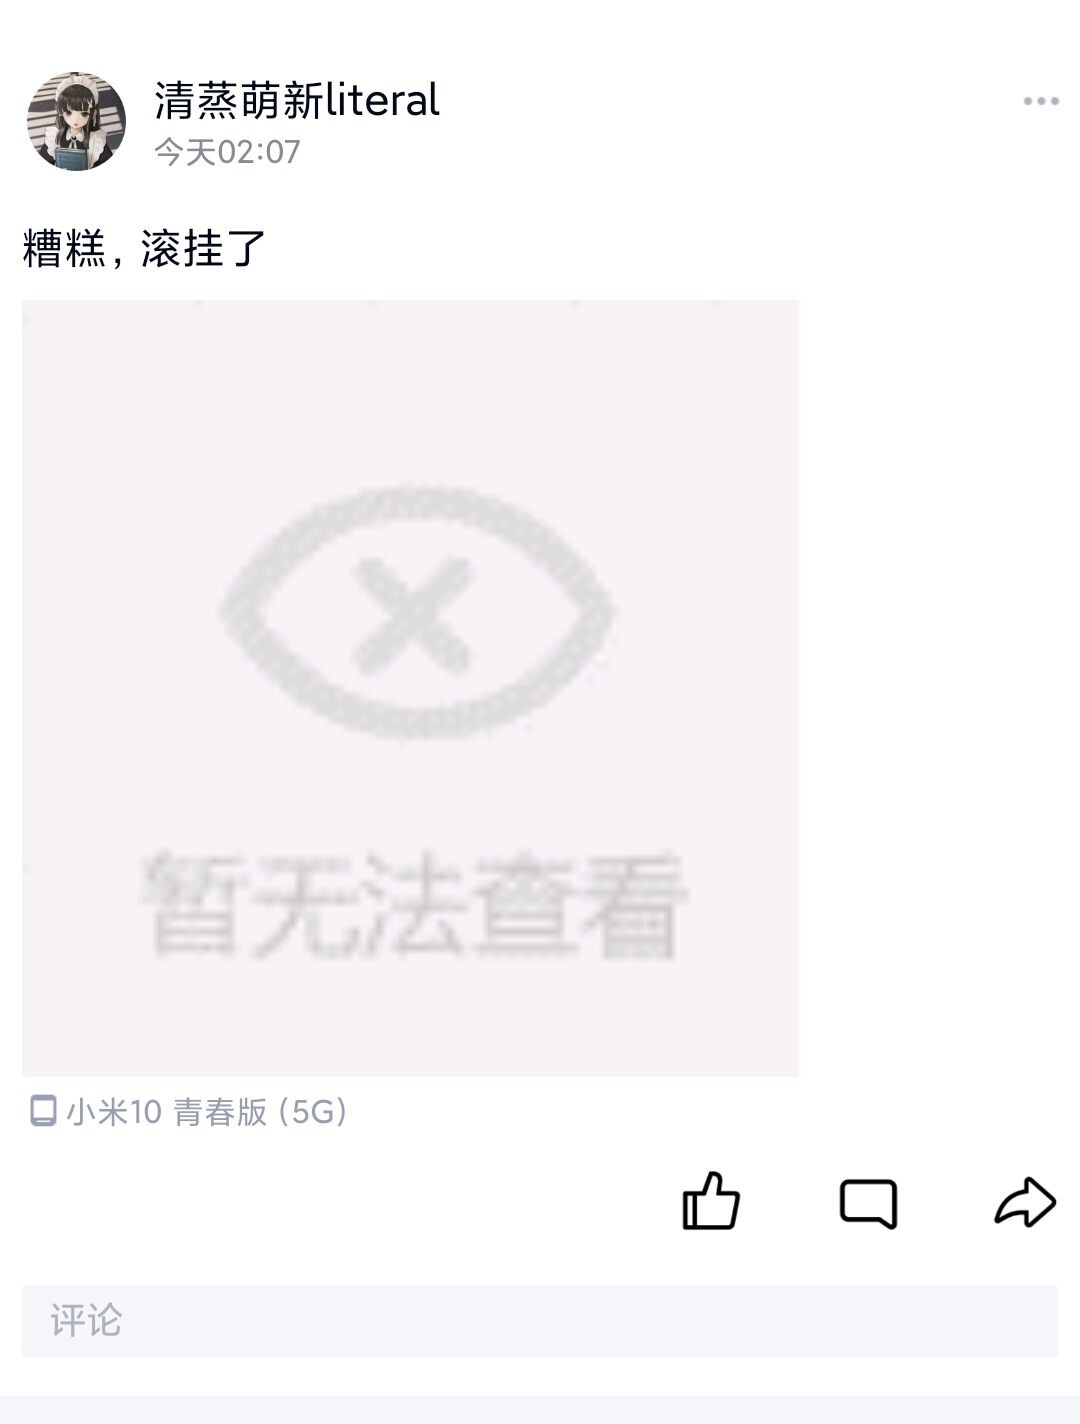This screenshot has width=1080, height=1424.
Task: Open comments via speech bubble icon
Action: pos(868,1203)
